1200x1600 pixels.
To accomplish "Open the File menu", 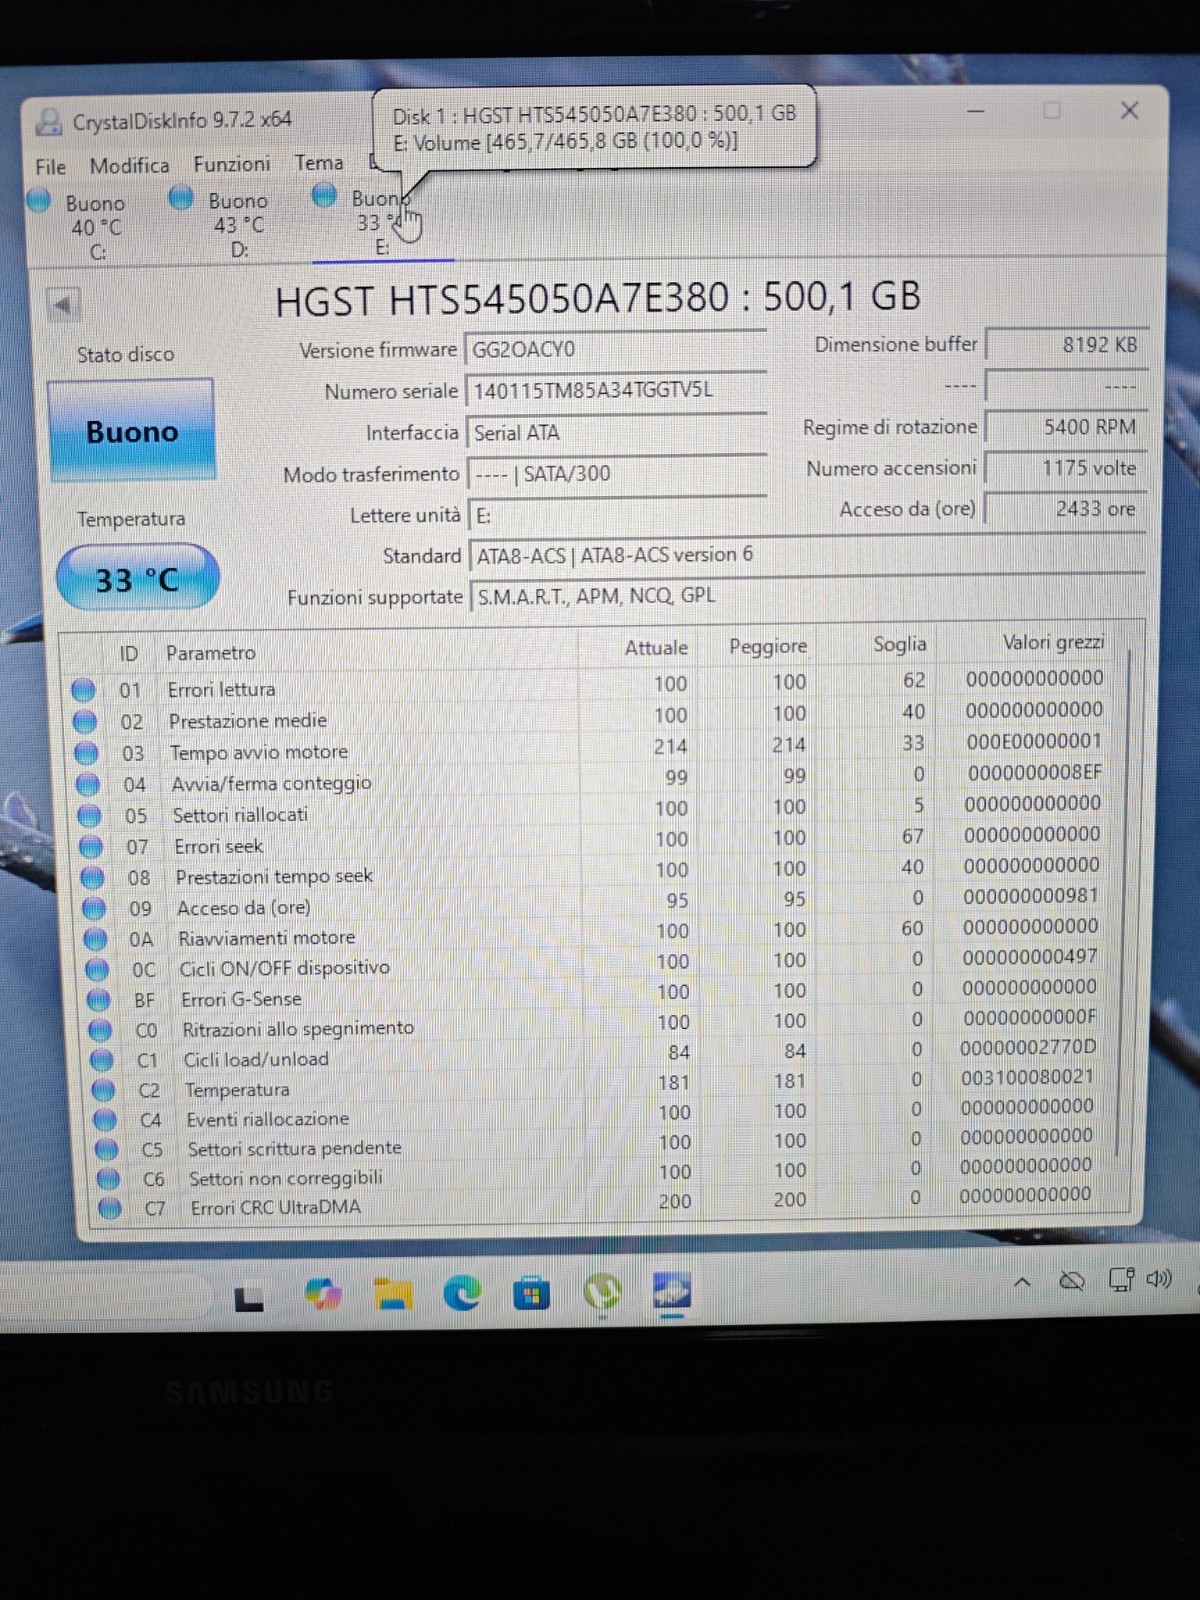I will click(51, 167).
